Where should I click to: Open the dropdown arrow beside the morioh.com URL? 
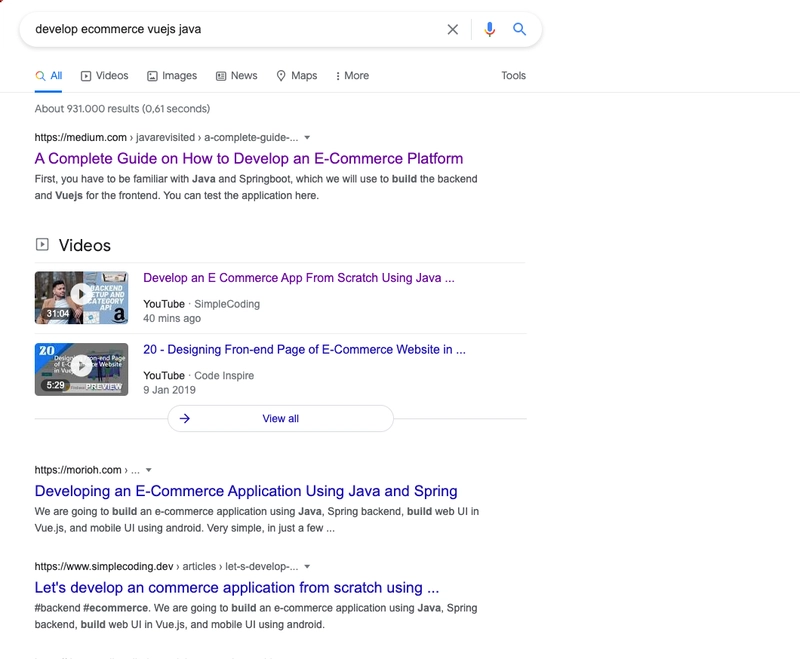(x=148, y=470)
